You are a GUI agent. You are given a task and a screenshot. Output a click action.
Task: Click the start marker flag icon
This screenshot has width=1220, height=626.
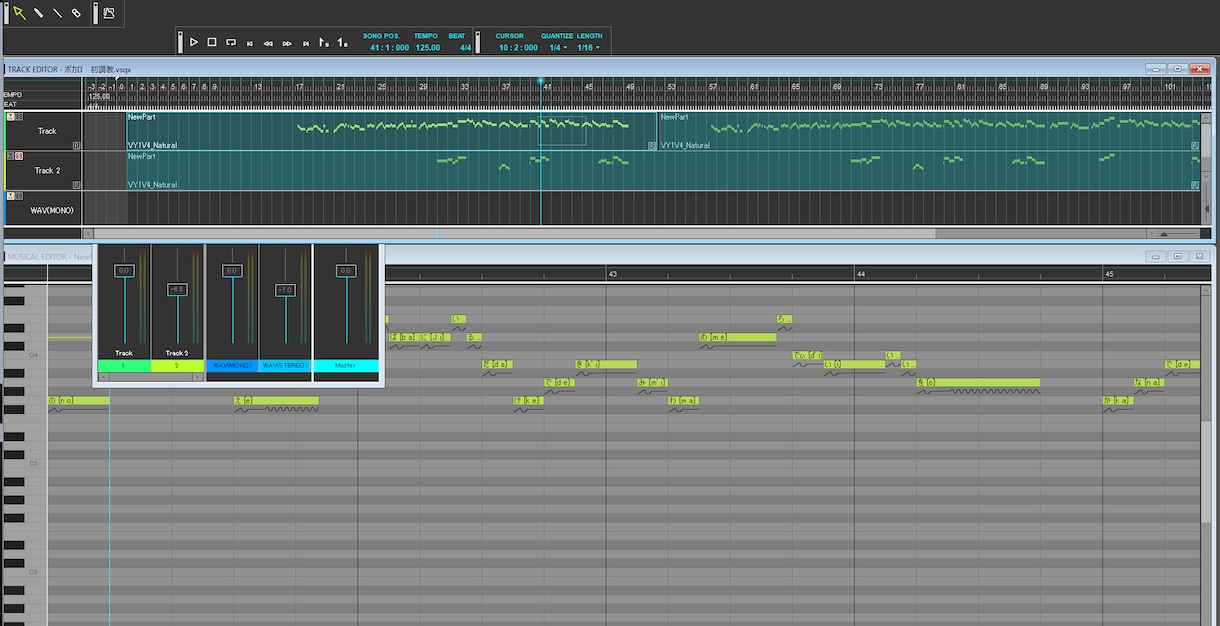(324, 42)
